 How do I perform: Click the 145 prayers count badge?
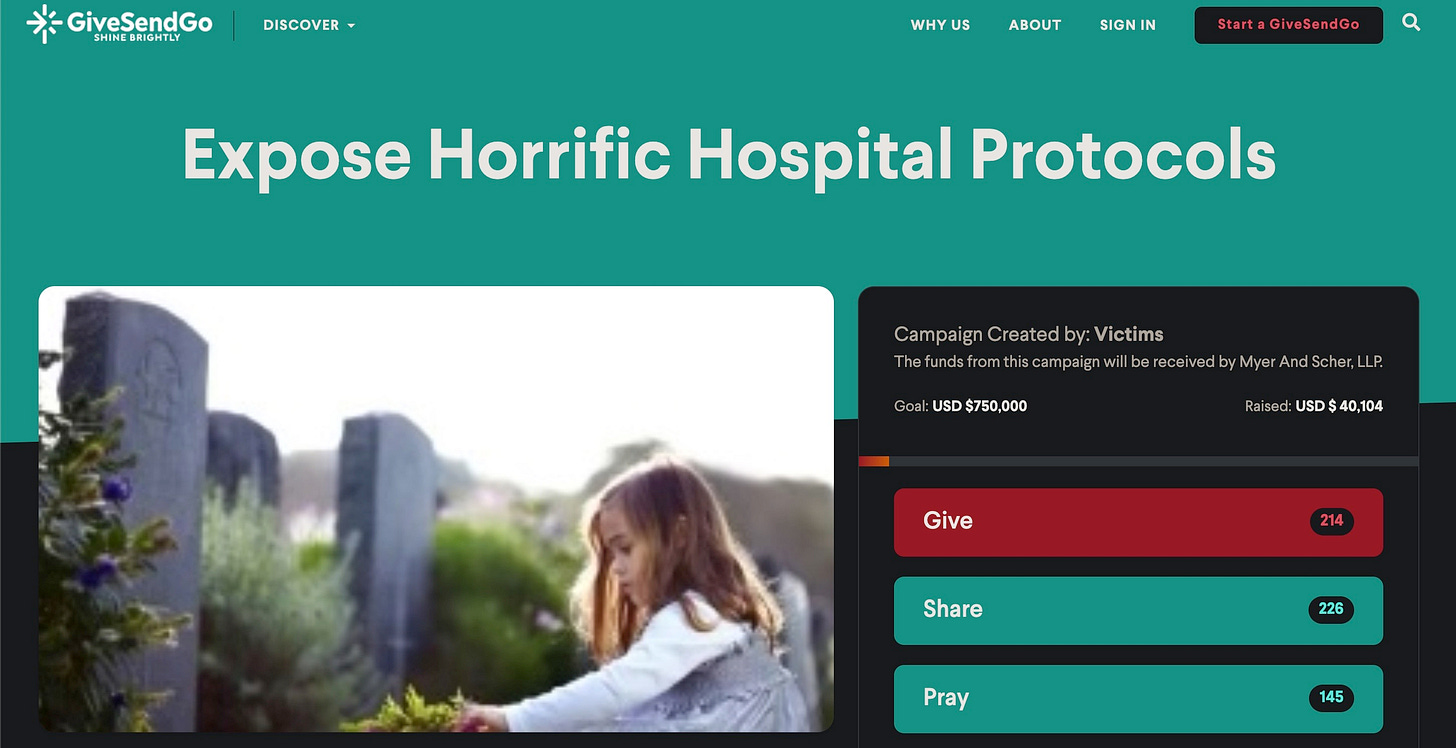pyautogui.click(x=1331, y=697)
